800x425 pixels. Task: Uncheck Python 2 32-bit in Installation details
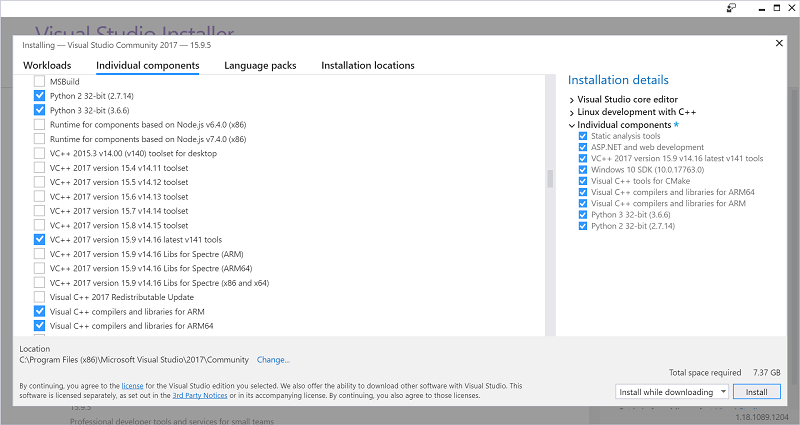(x=583, y=226)
